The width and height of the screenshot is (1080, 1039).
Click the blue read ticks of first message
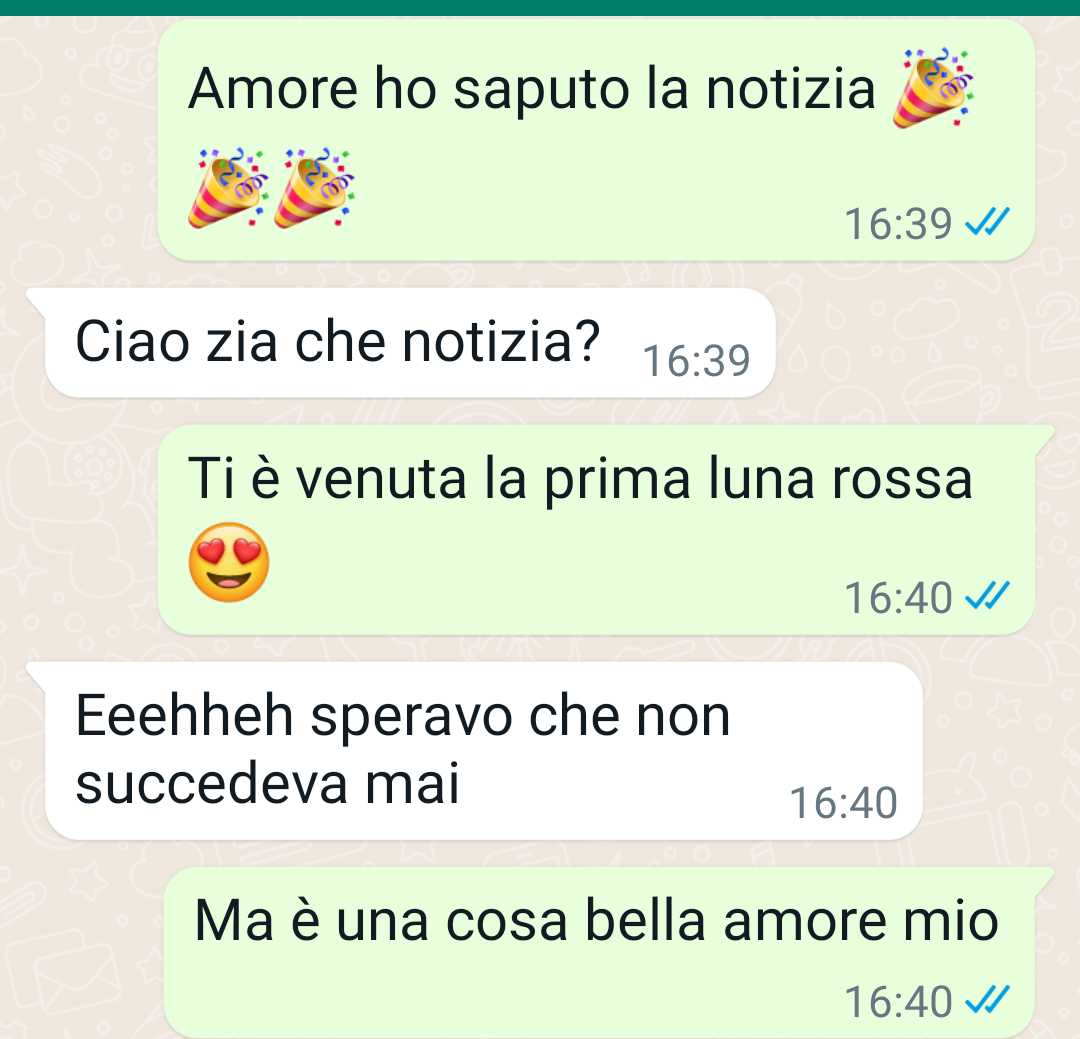pyautogui.click(x=987, y=222)
